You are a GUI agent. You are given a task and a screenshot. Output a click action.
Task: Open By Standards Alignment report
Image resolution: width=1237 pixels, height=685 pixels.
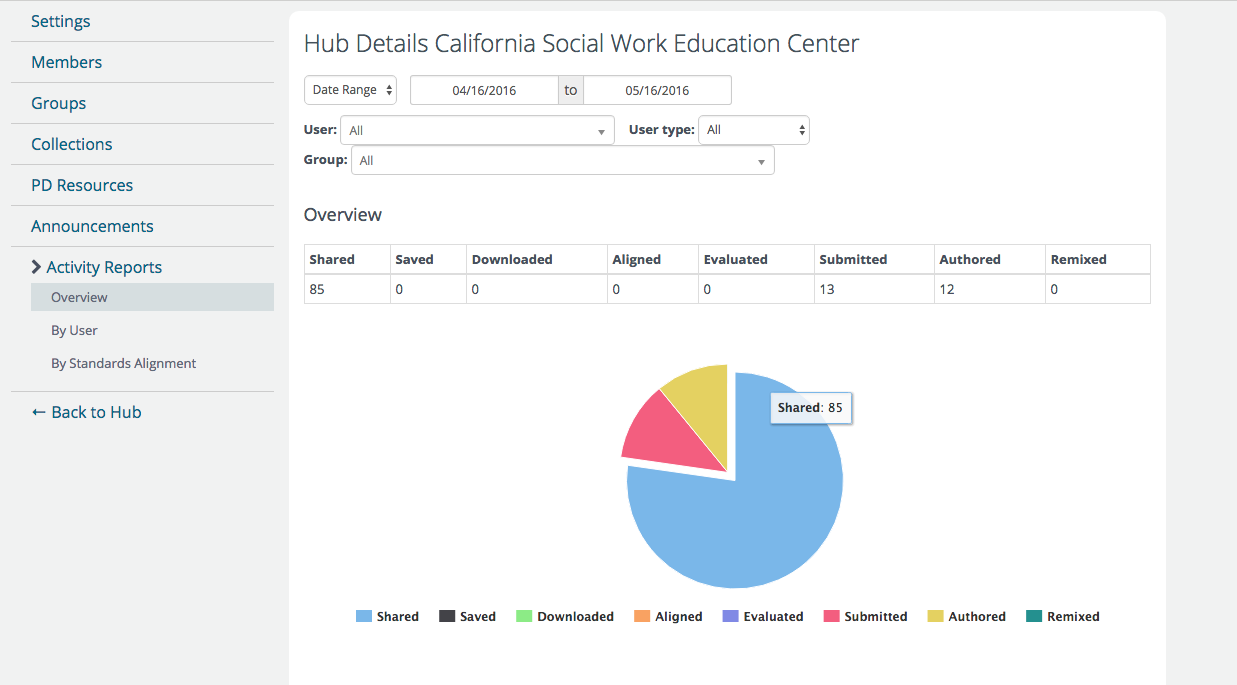[124, 363]
